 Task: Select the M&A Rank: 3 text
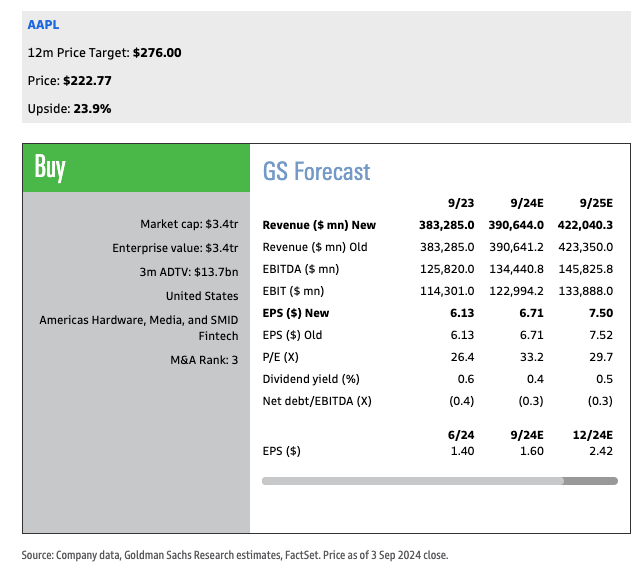pos(204,359)
